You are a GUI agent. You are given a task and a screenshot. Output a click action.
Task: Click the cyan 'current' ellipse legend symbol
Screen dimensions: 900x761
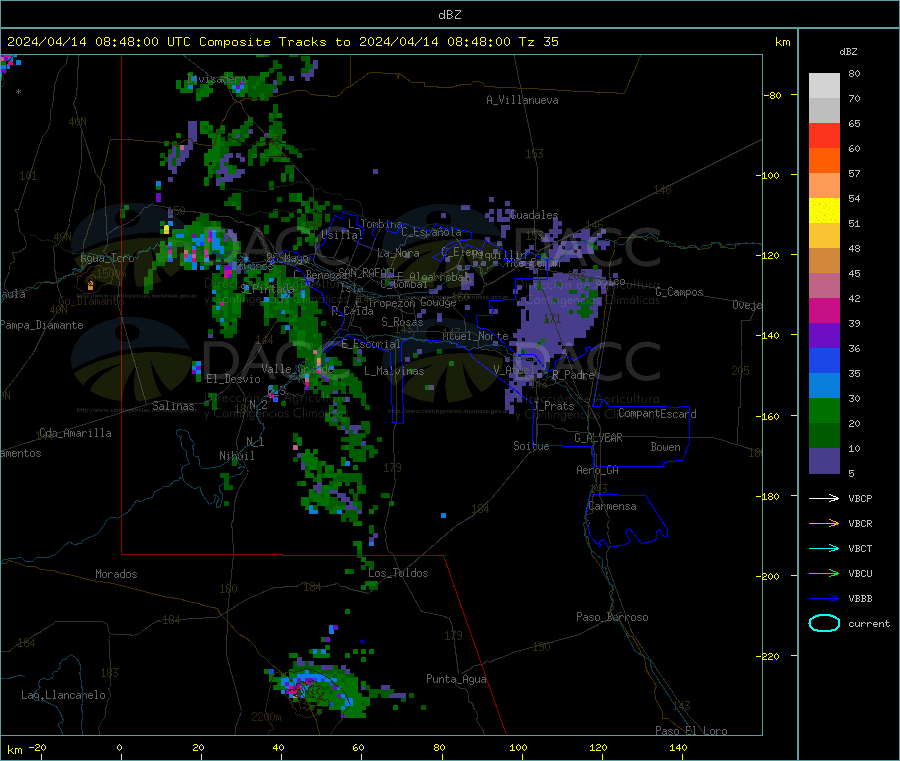824,623
